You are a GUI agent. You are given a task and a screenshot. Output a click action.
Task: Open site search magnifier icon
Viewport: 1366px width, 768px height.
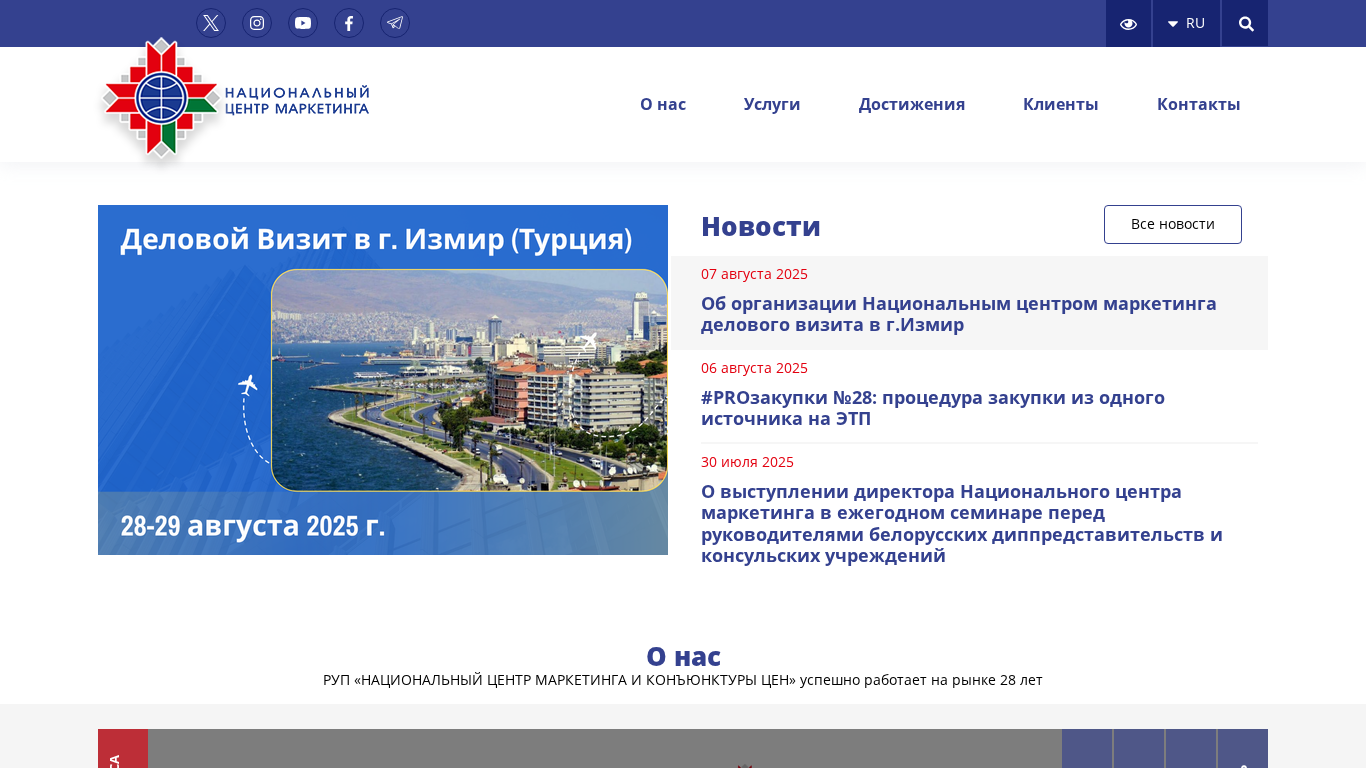(1245, 23)
